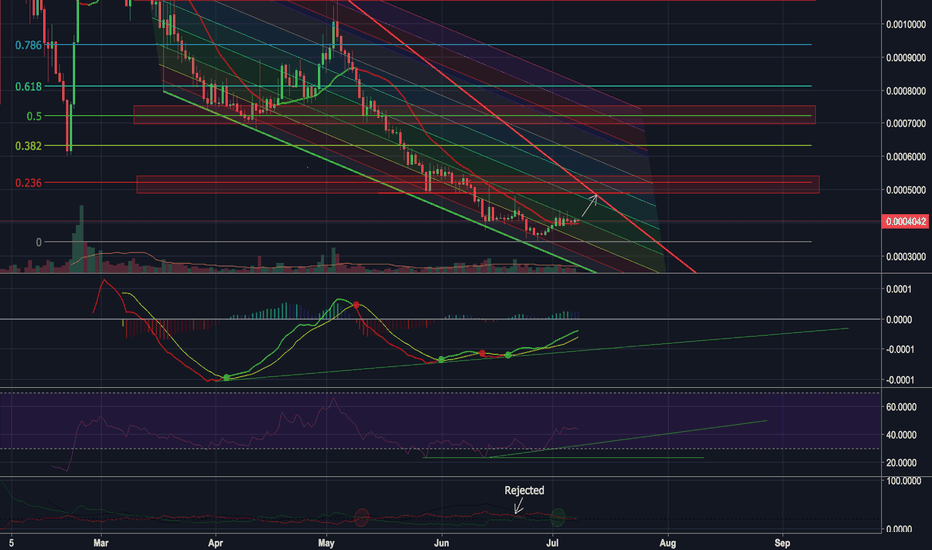Click the 0.0006000 price axis value

coord(906,157)
